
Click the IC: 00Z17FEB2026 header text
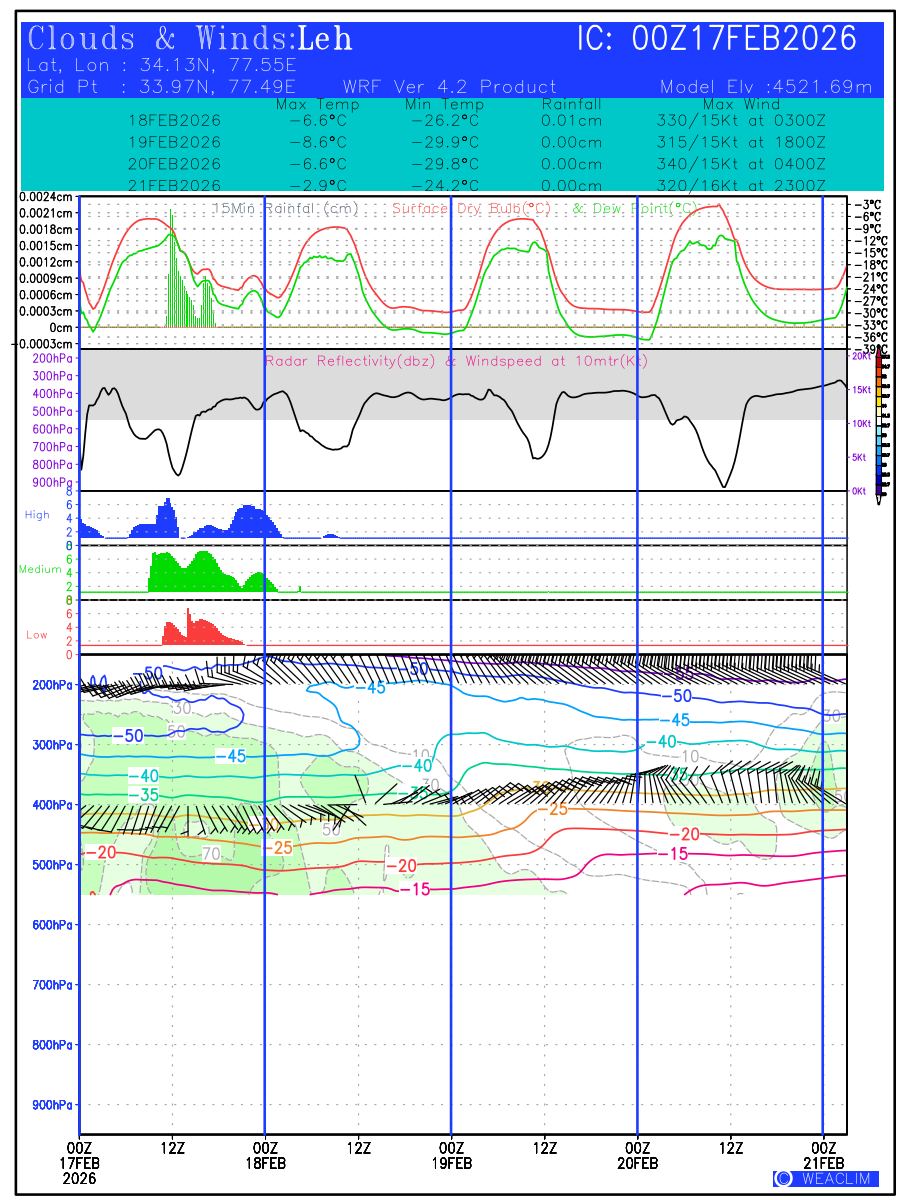717,39
